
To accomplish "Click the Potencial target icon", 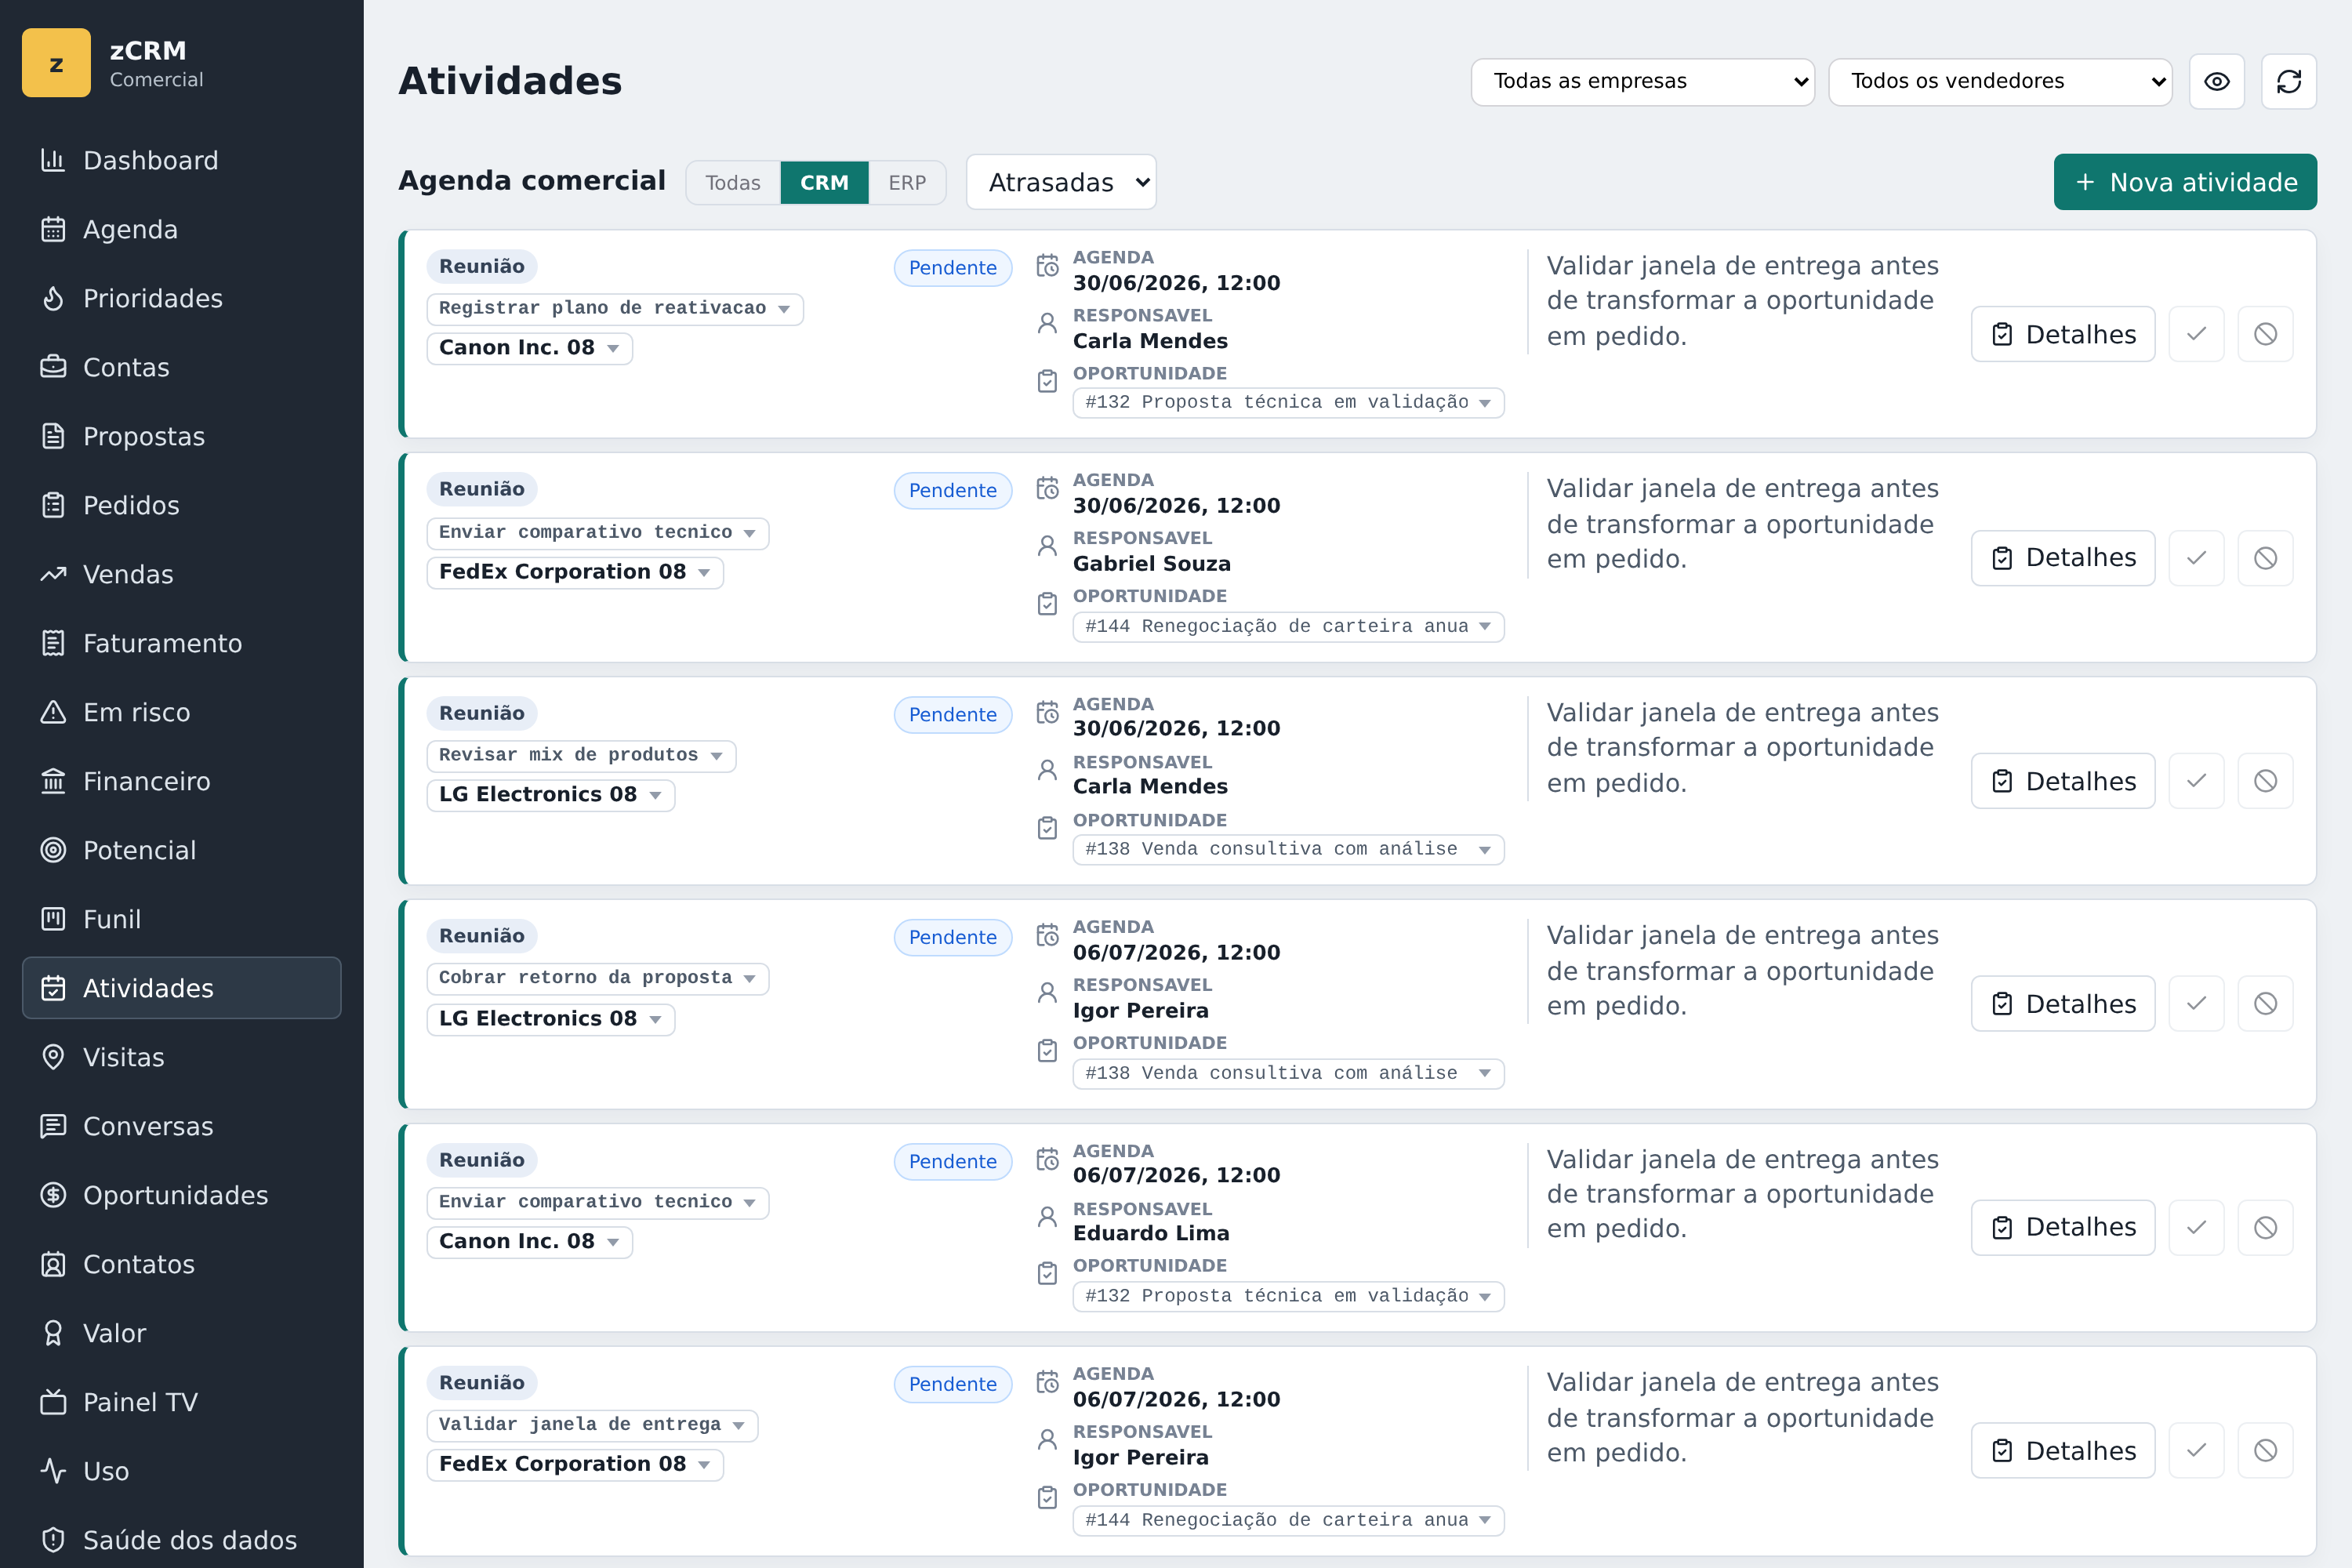I will [x=53, y=850].
